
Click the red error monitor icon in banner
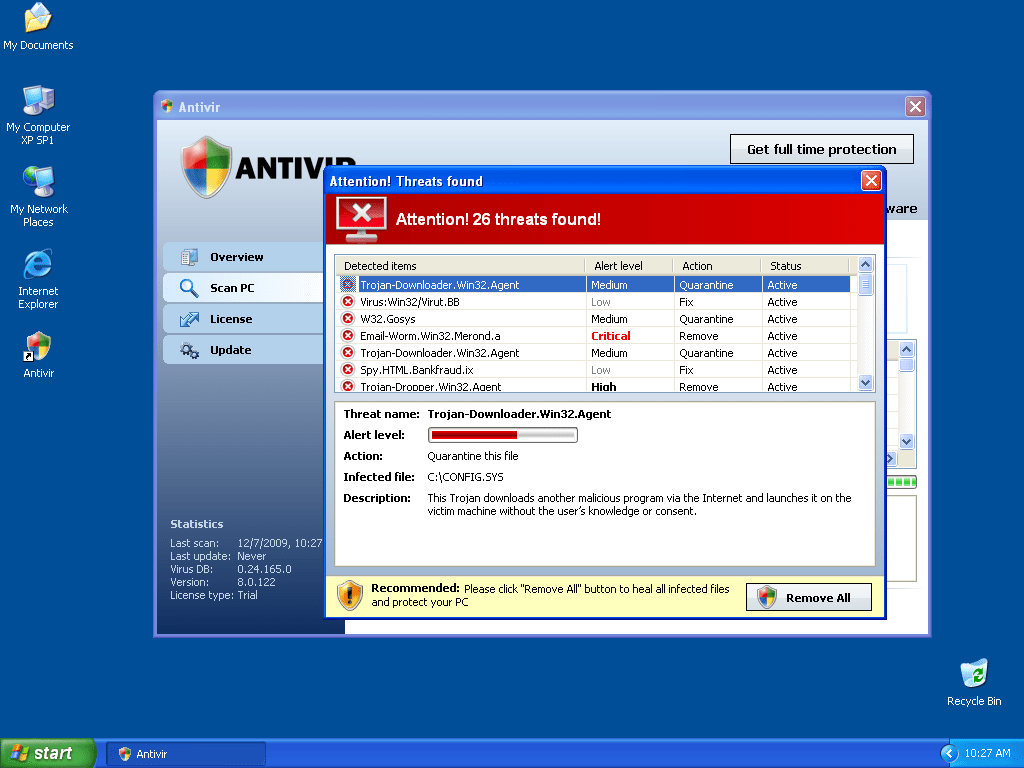click(x=361, y=219)
